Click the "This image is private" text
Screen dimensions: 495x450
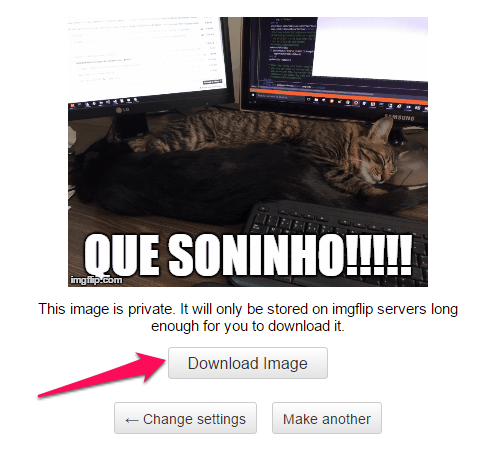106,309
